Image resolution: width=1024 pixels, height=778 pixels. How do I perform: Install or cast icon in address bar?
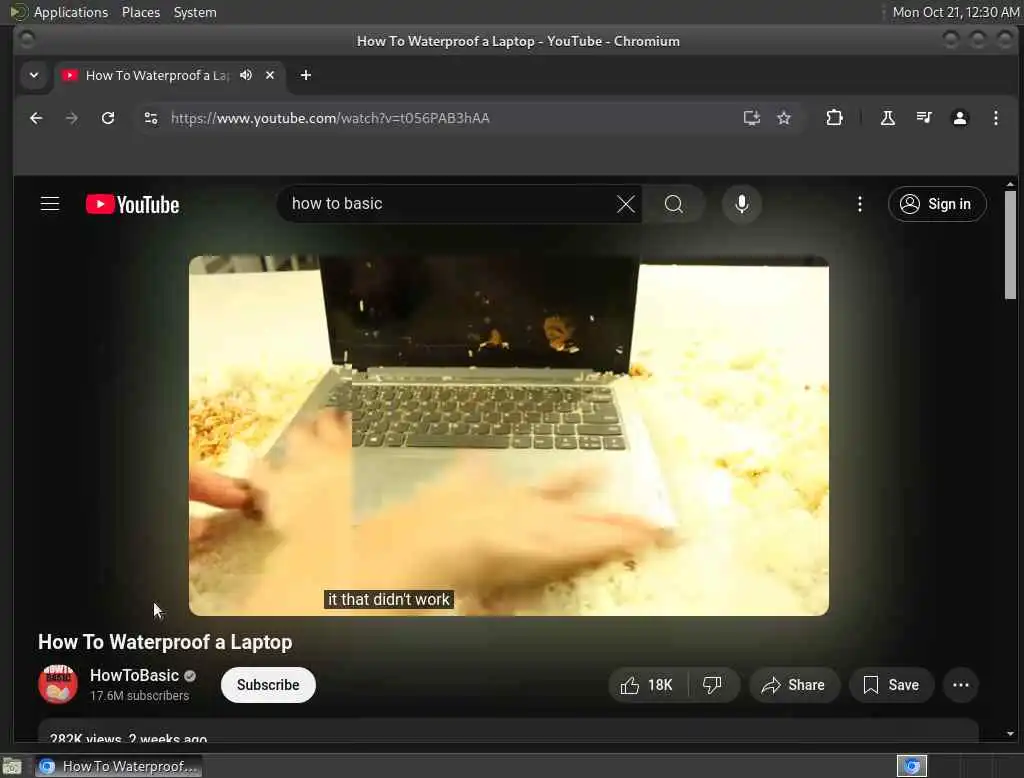(x=751, y=118)
